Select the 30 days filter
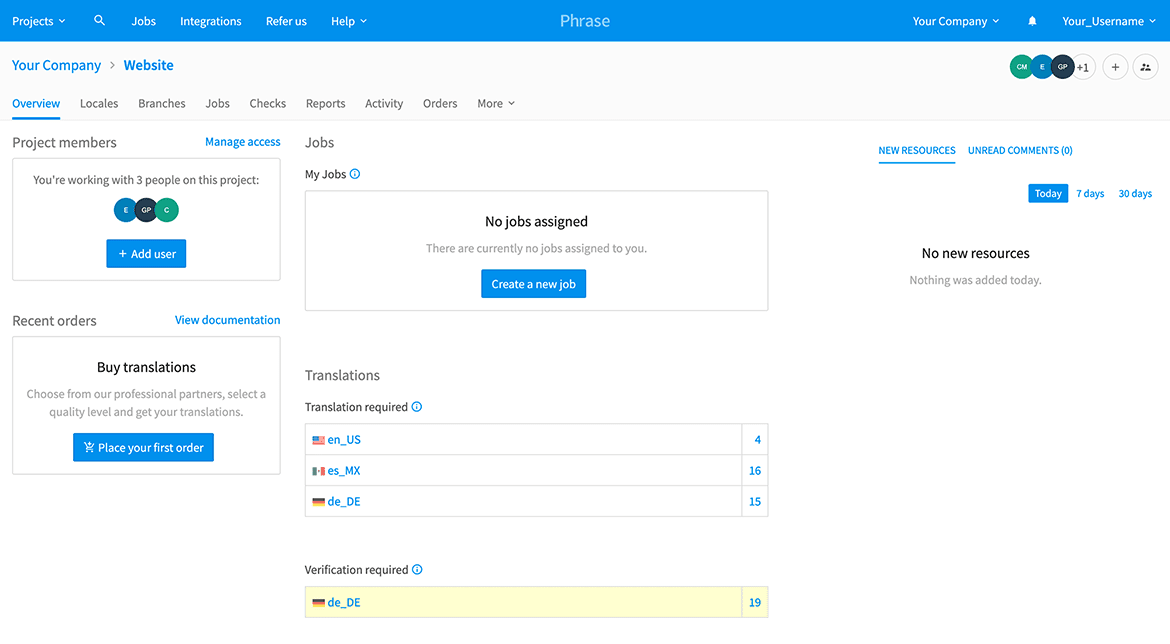 click(1135, 193)
